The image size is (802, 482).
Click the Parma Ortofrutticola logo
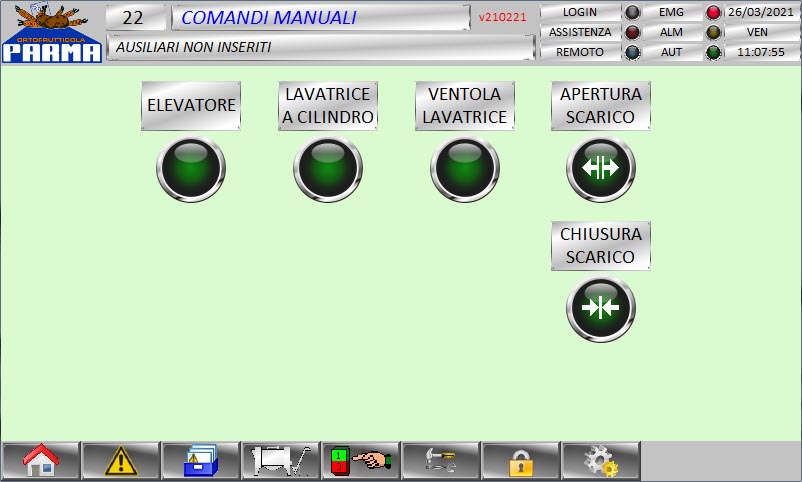(51, 33)
